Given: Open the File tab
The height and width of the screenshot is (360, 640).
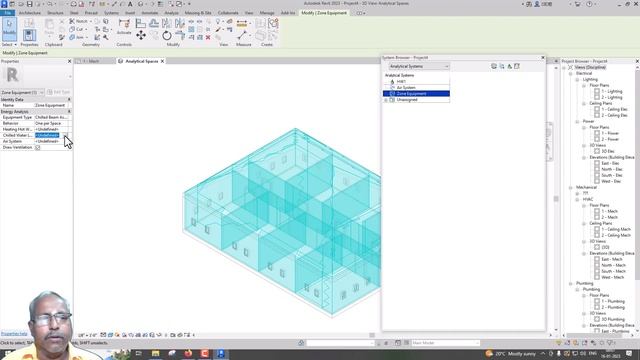Looking at the screenshot, I should [x=7, y=13].
